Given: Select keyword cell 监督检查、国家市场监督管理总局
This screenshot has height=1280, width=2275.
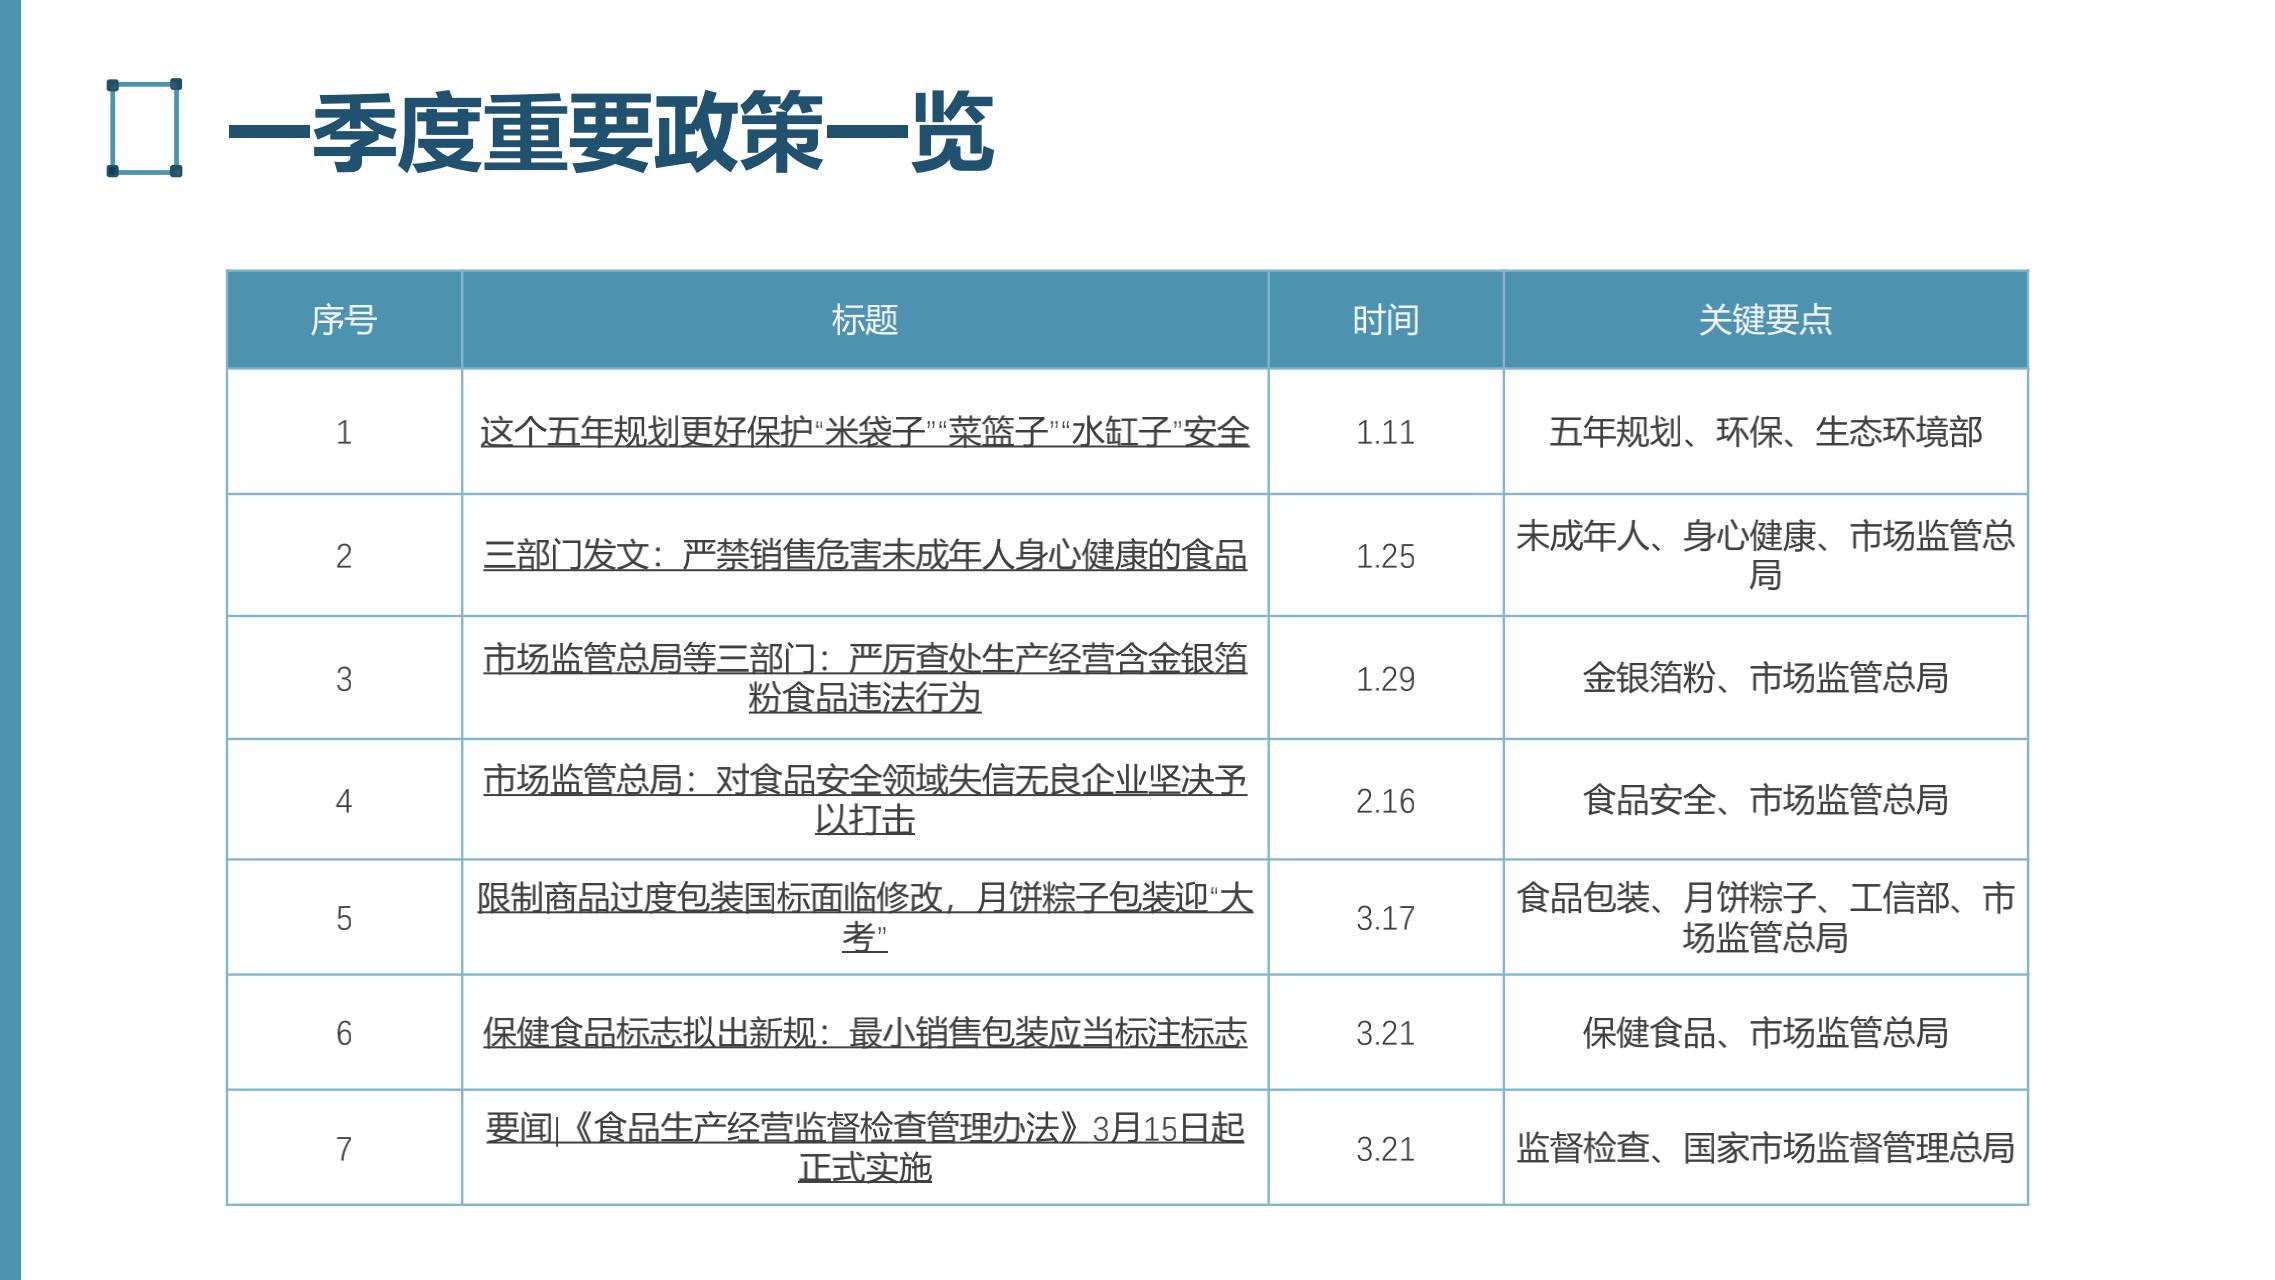Looking at the screenshot, I should click(1765, 1148).
